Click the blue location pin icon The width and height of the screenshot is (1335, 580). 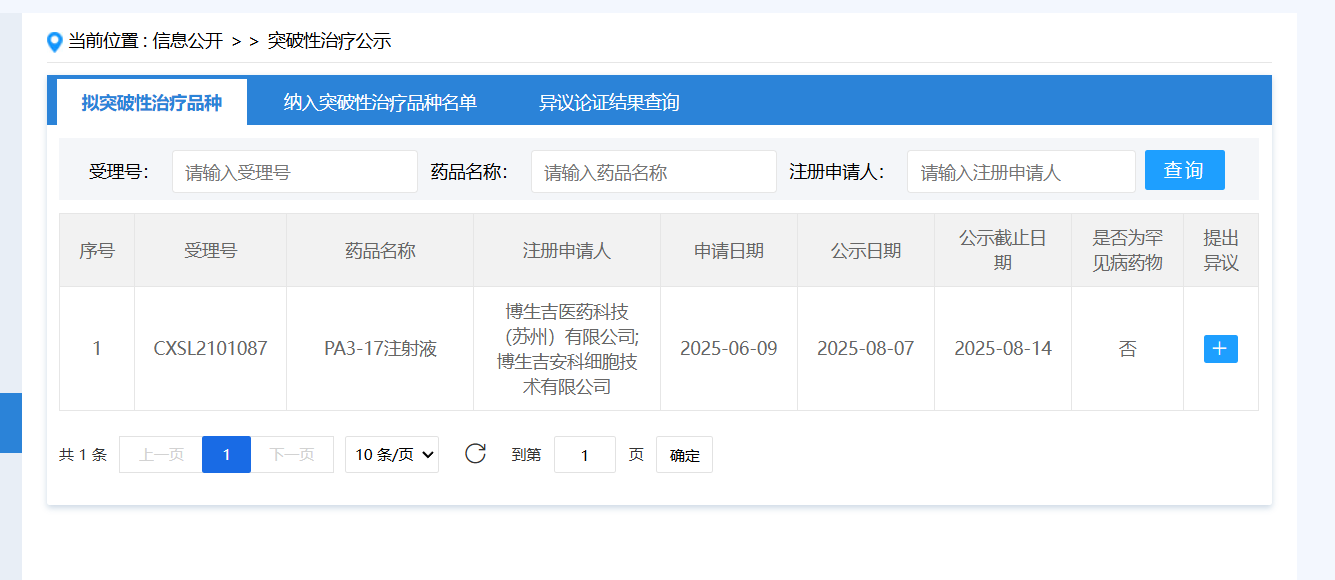(55, 42)
